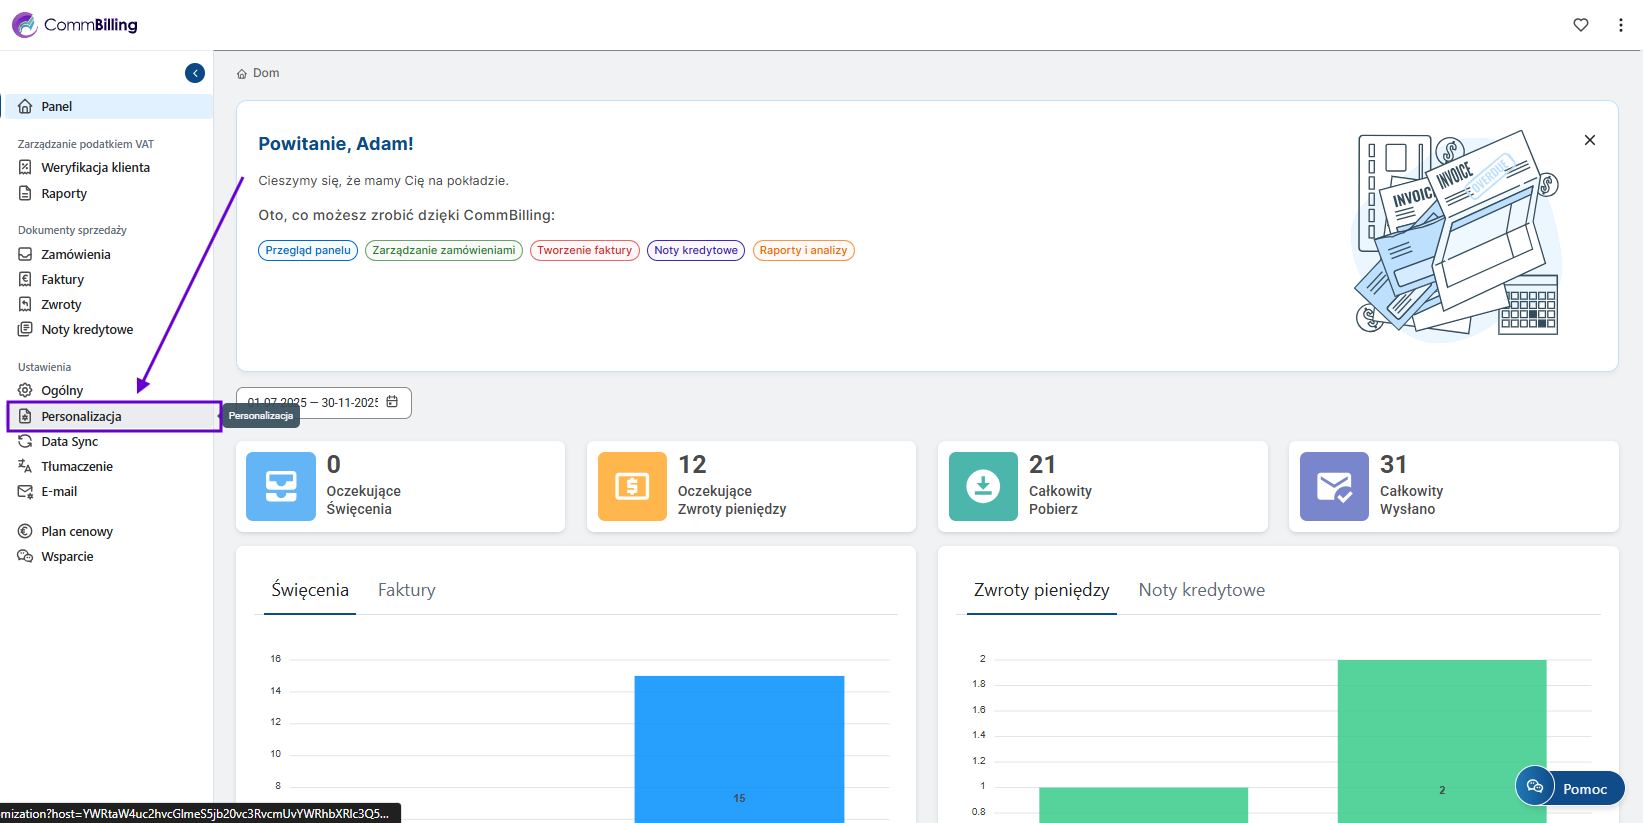Select the Tworzenie faktury tag
The width and height of the screenshot is (1643, 823).
point(584,250)
